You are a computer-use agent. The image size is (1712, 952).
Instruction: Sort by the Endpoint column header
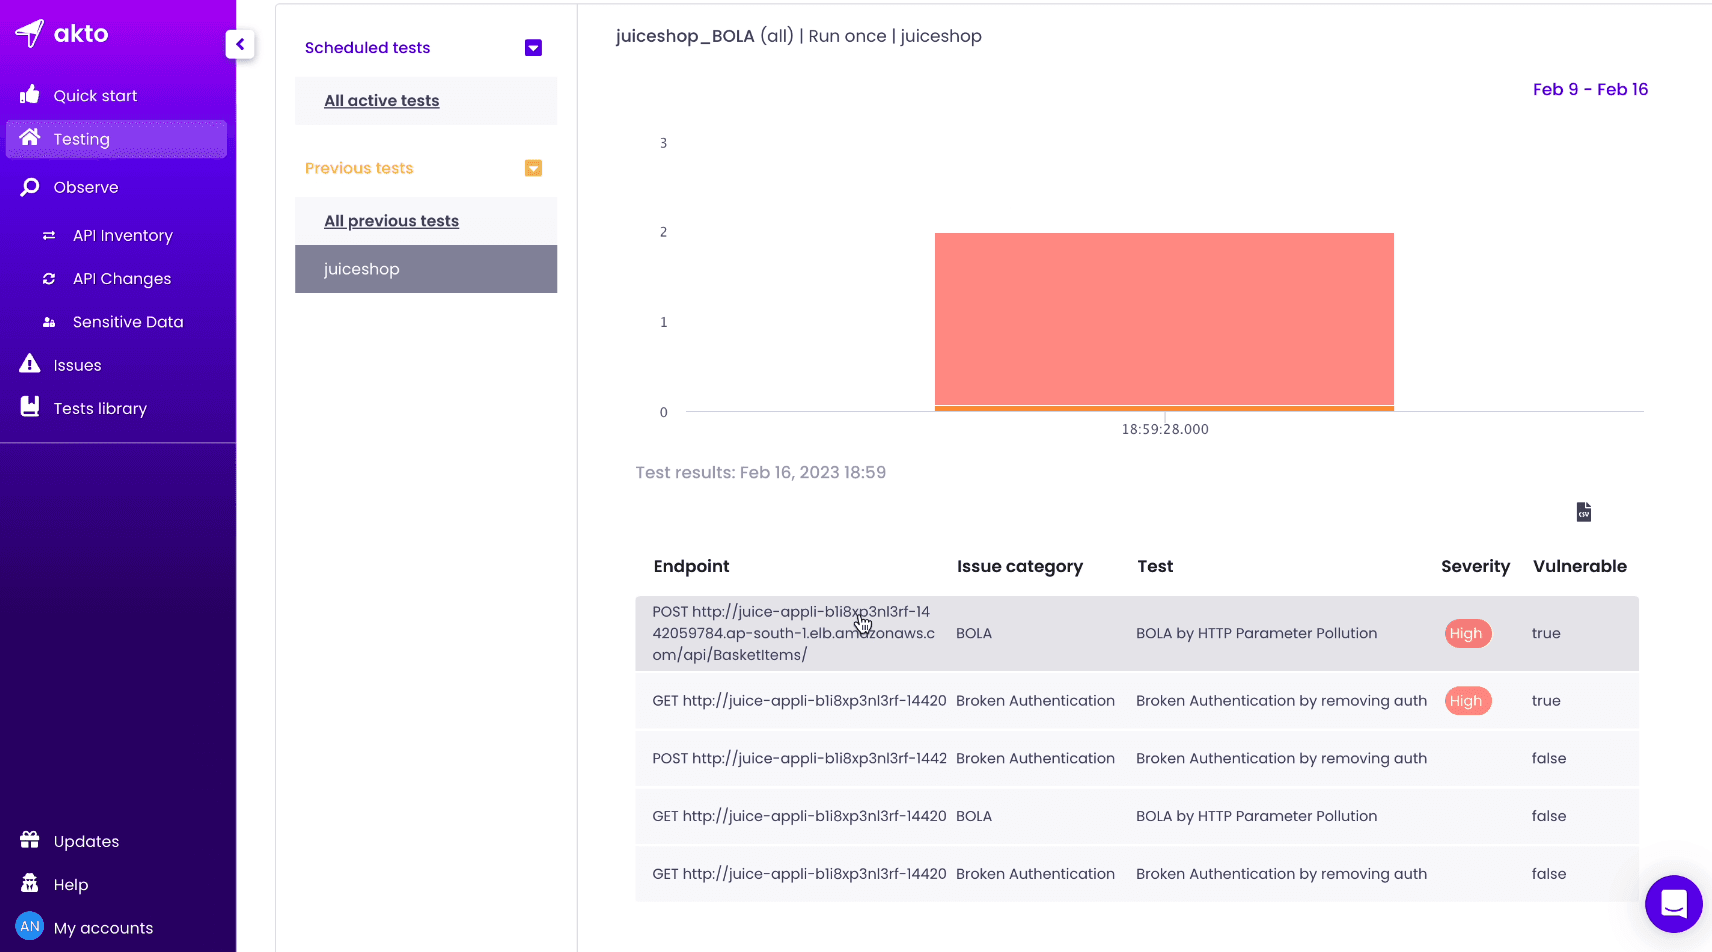(x=691, y=566)
